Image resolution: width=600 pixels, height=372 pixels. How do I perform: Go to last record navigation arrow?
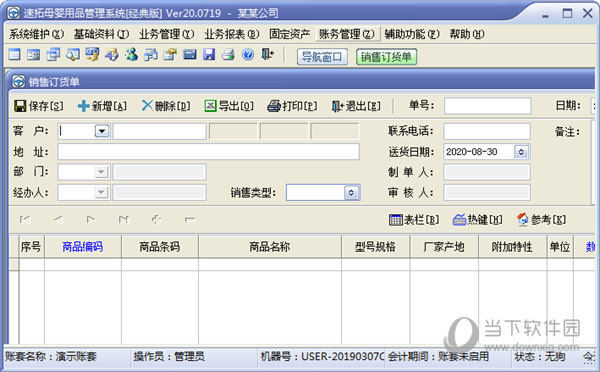[124, 220]
